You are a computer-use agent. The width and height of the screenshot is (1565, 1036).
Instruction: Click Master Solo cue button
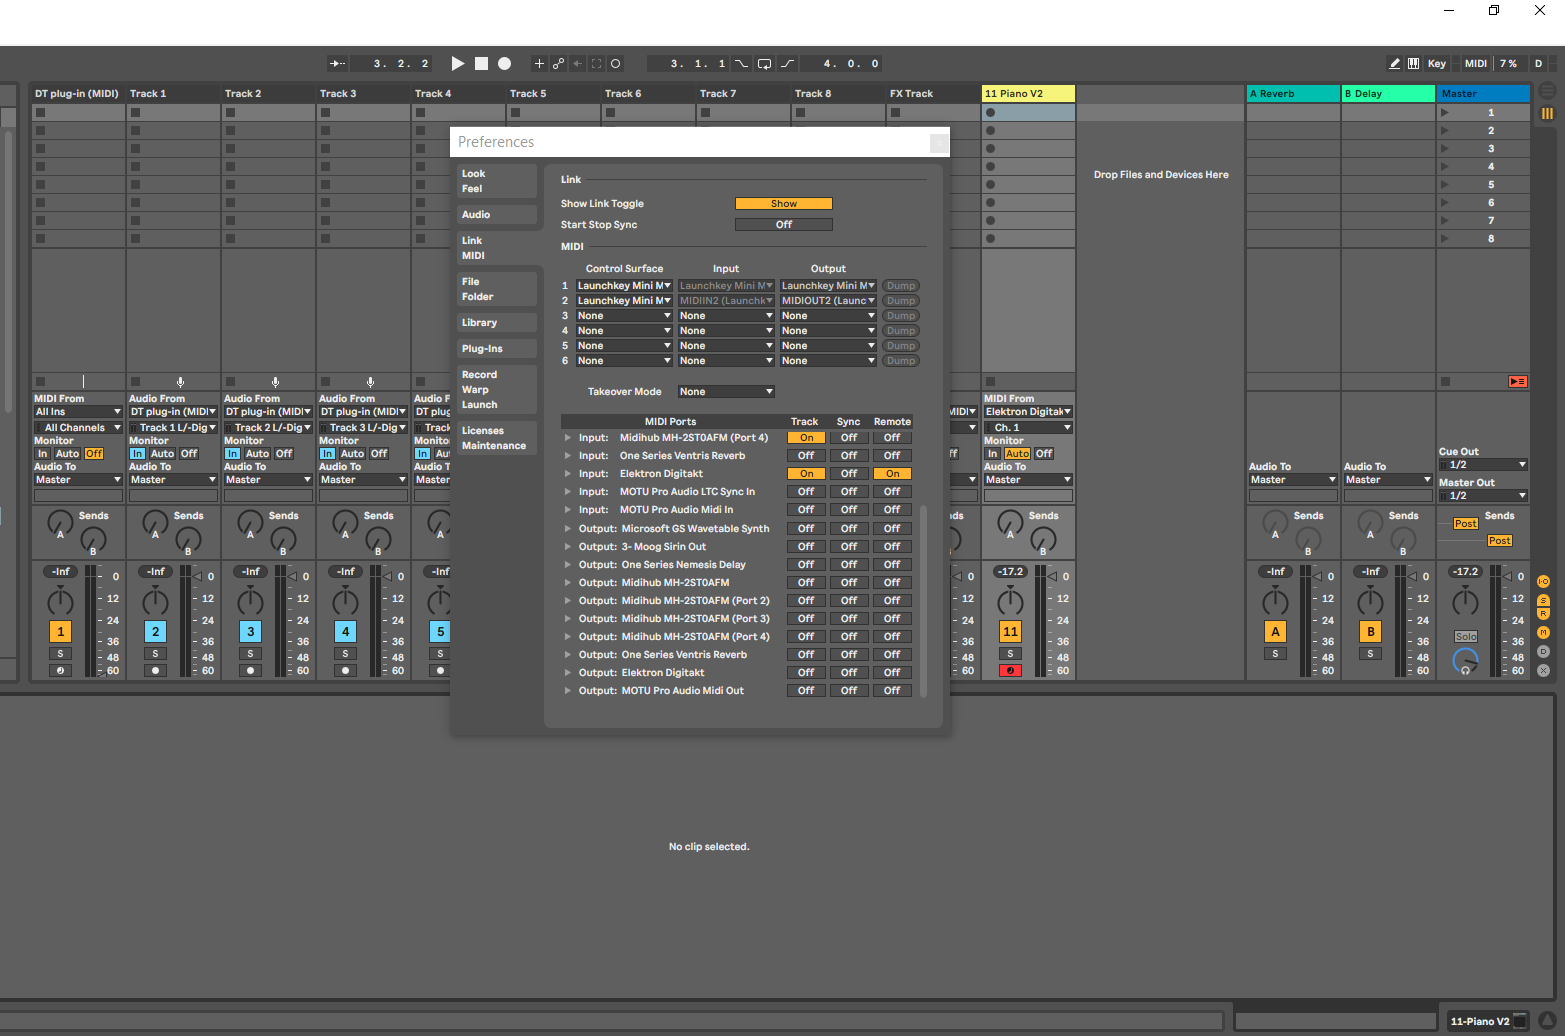click(1465, 636)
